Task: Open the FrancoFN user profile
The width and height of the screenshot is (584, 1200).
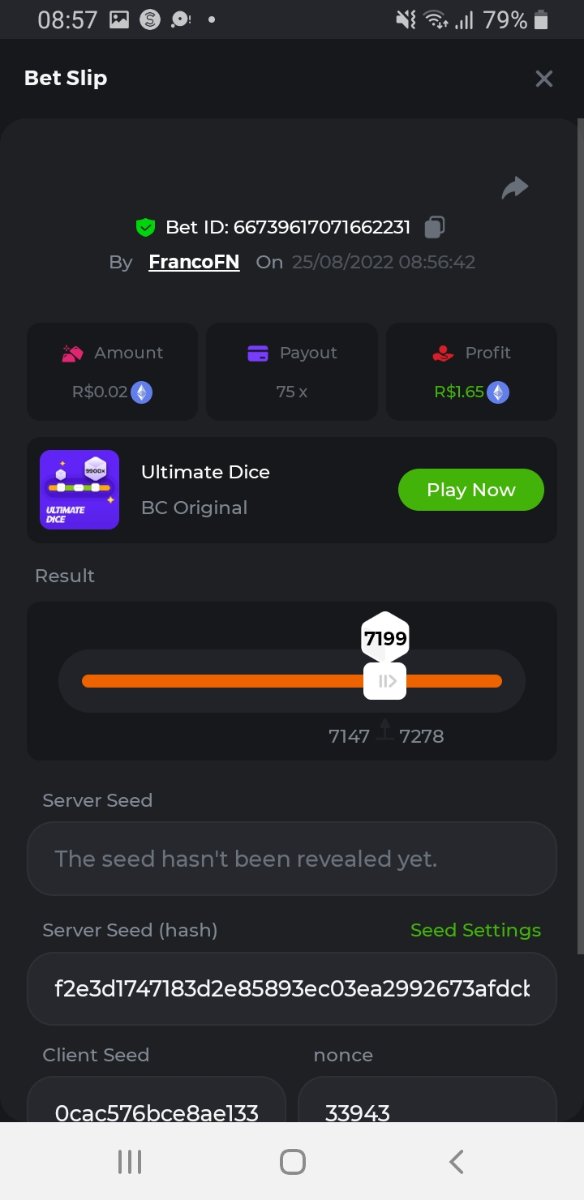Action: point(194,262)
